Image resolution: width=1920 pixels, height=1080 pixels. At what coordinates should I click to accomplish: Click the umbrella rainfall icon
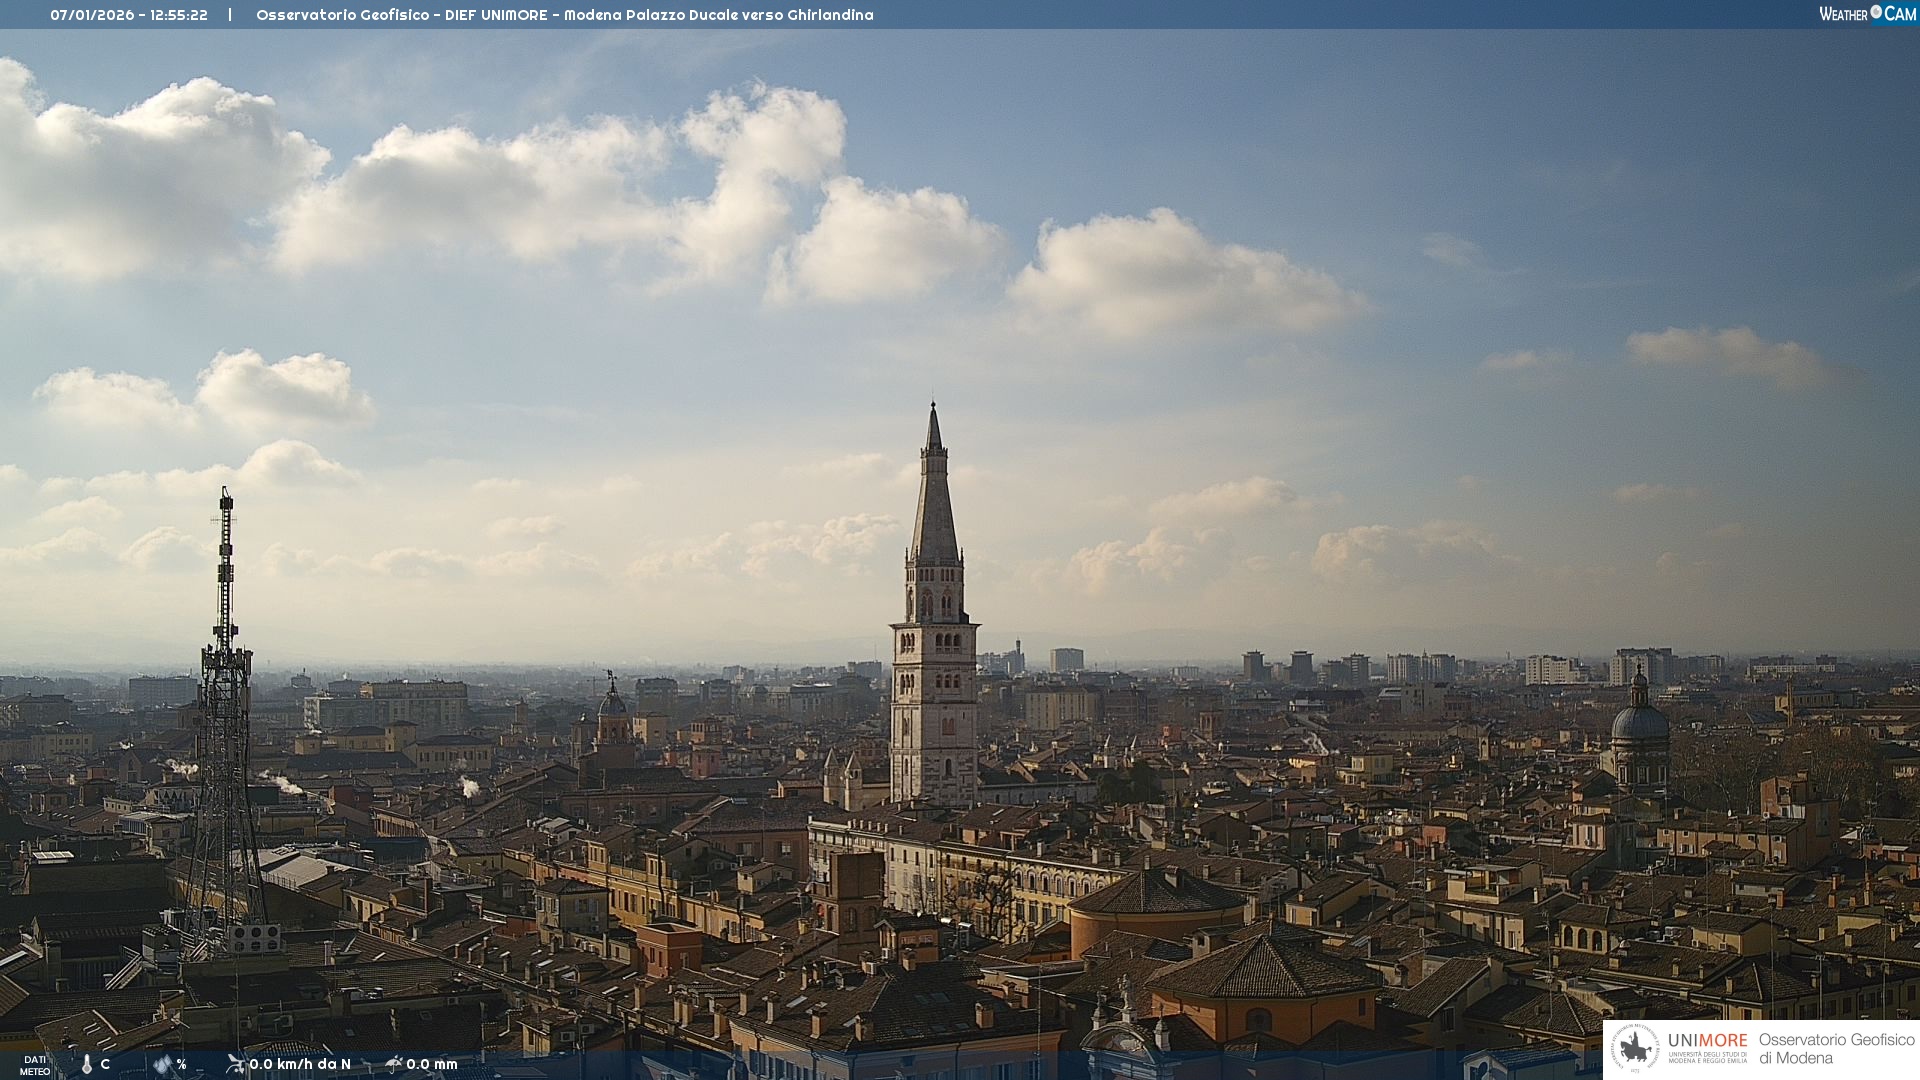point(393,1064)
